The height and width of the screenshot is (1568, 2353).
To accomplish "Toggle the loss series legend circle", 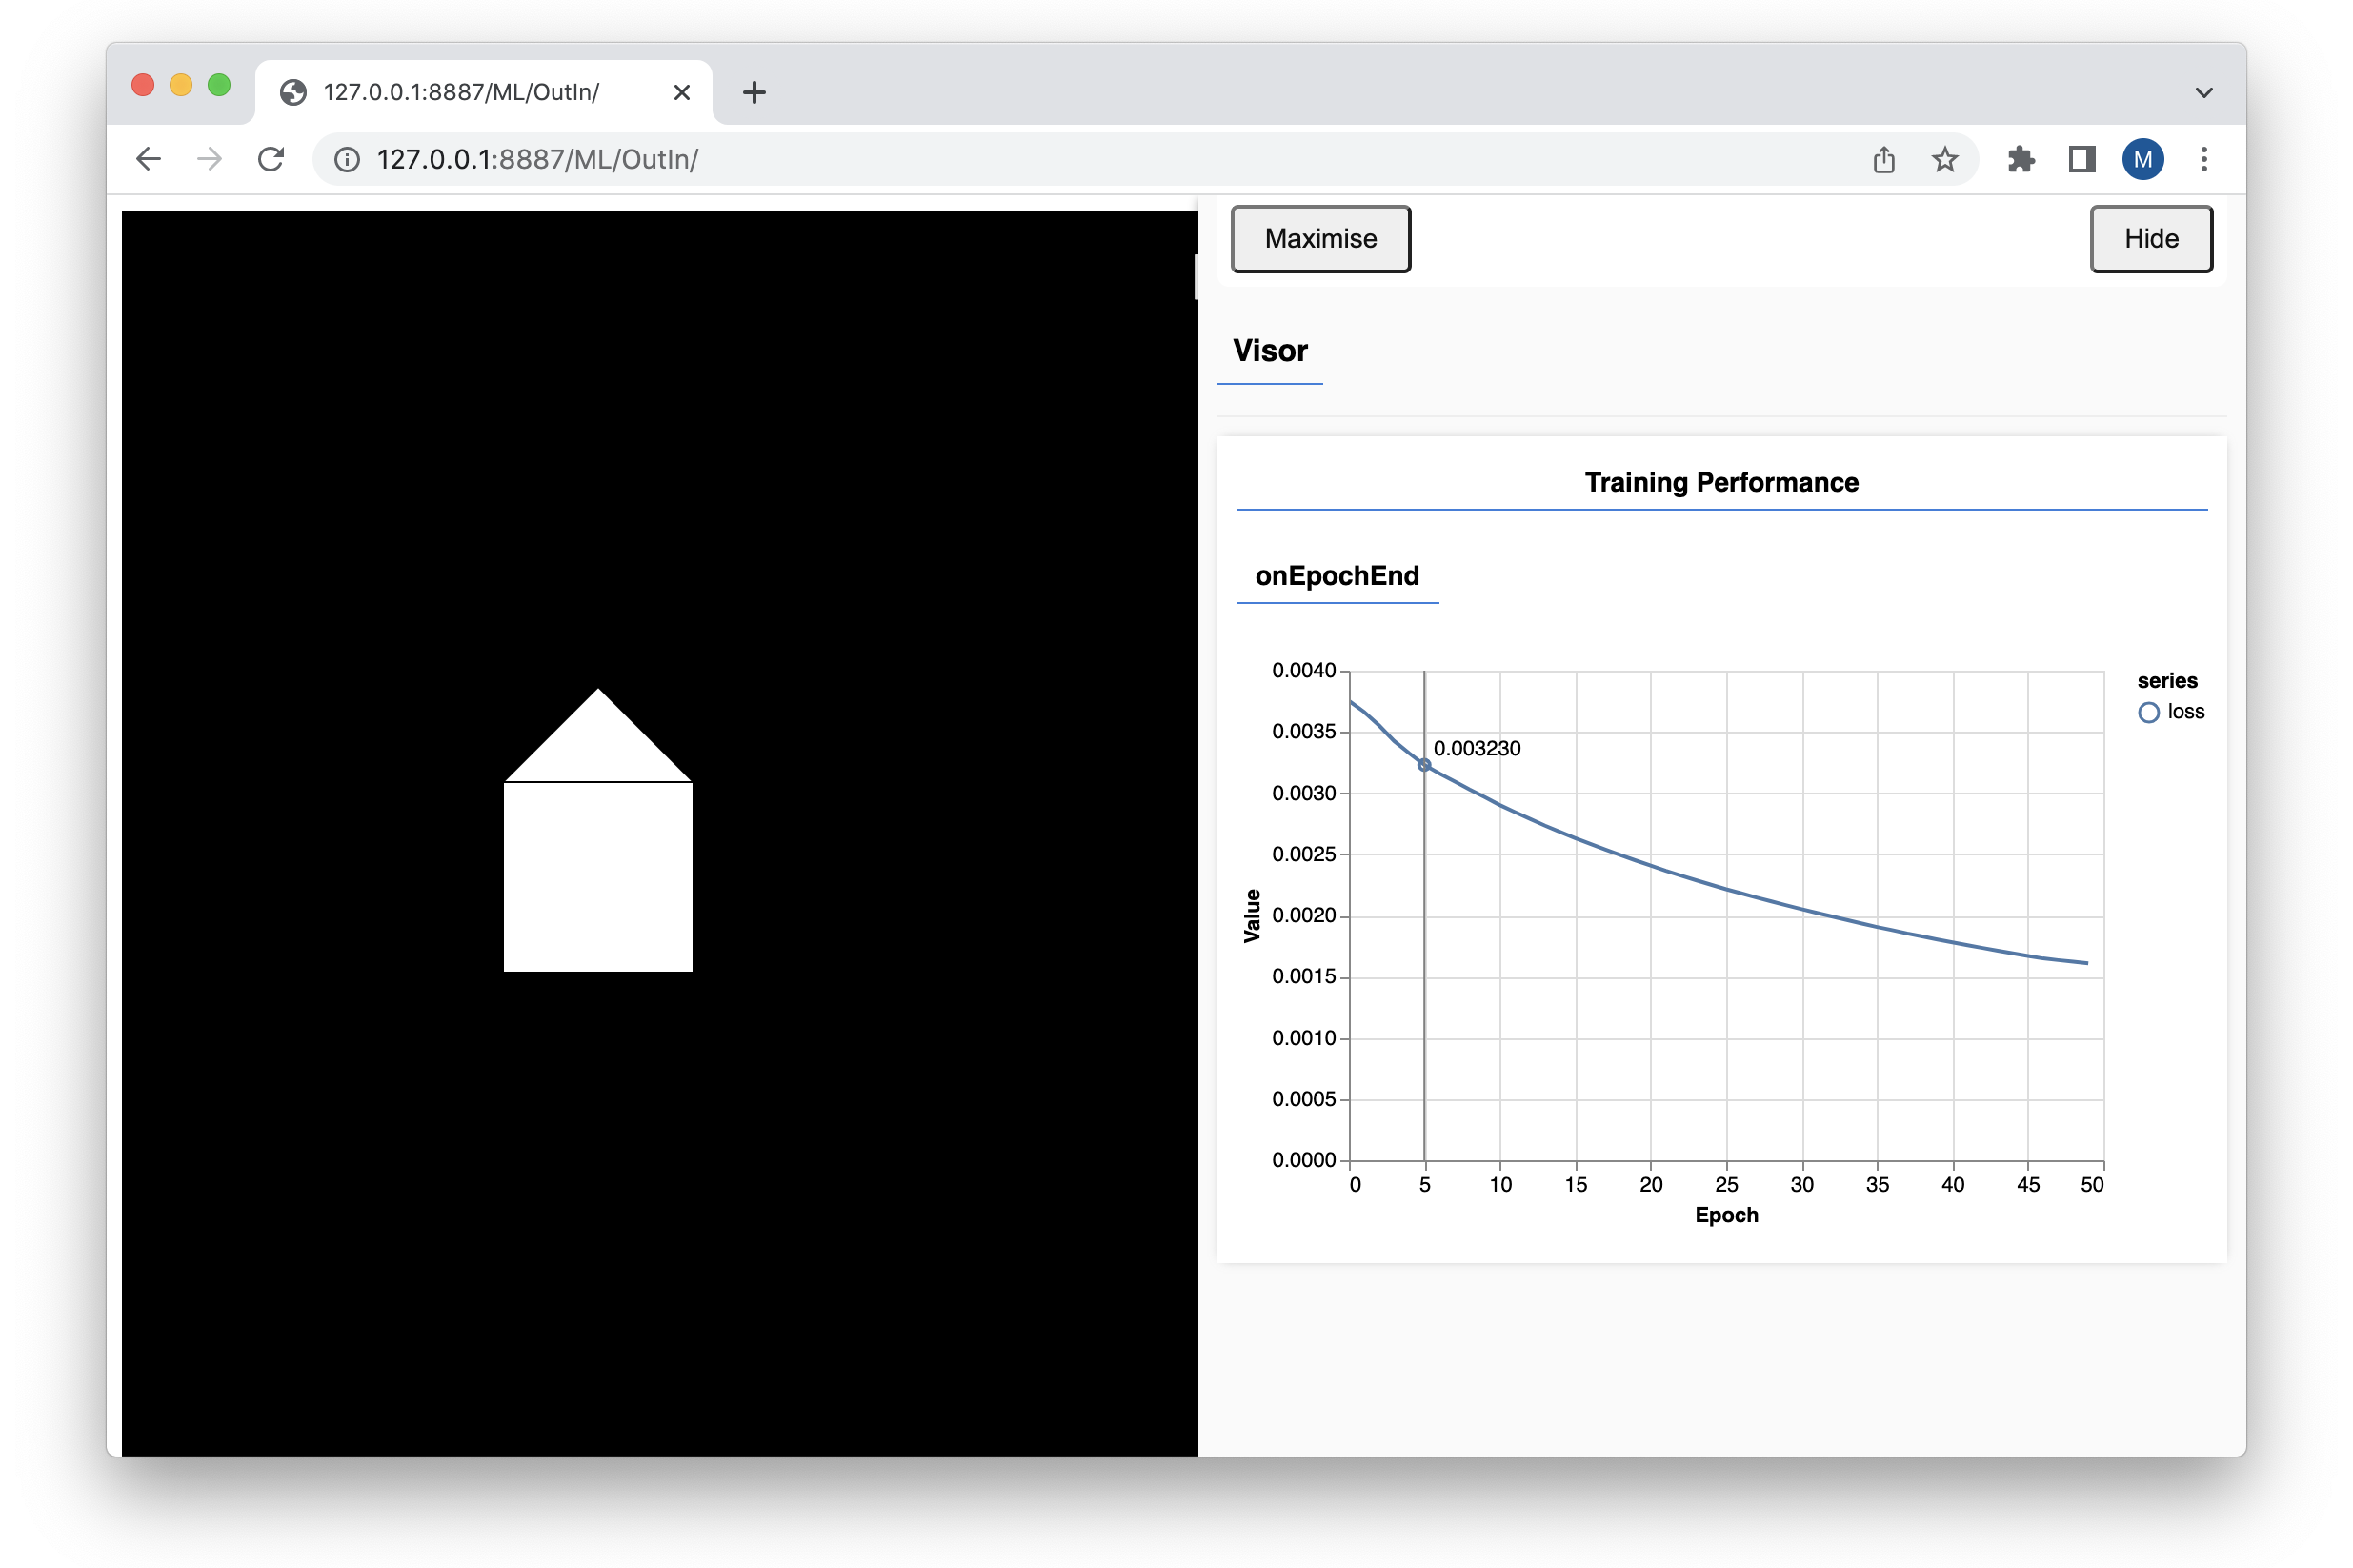I will coord(2148,713).
